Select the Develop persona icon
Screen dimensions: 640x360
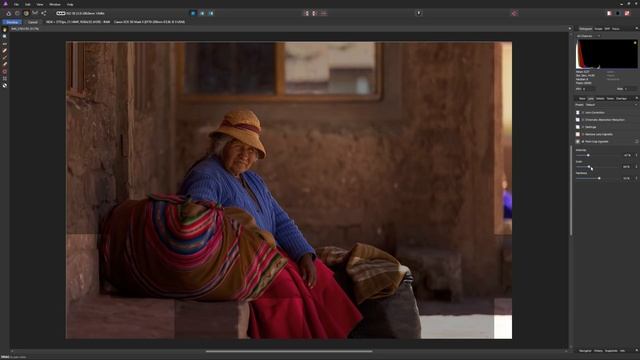26,13
